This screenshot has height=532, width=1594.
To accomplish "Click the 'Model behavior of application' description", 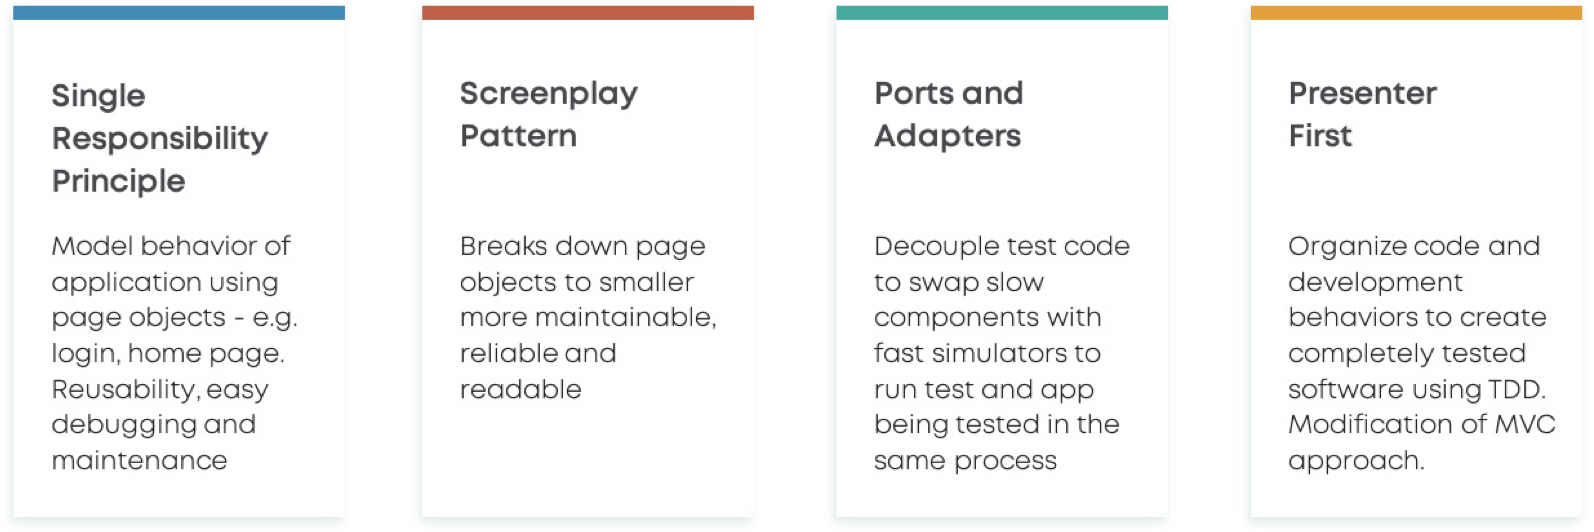I will 174,353.
